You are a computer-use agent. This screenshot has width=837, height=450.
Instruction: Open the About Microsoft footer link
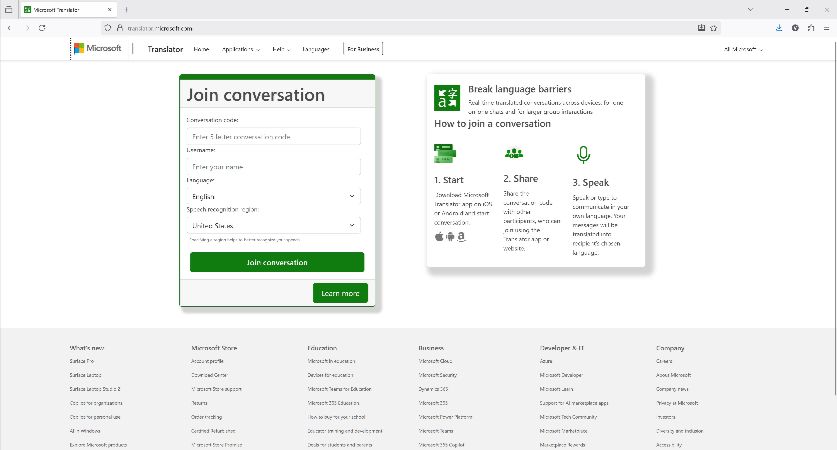674,375
